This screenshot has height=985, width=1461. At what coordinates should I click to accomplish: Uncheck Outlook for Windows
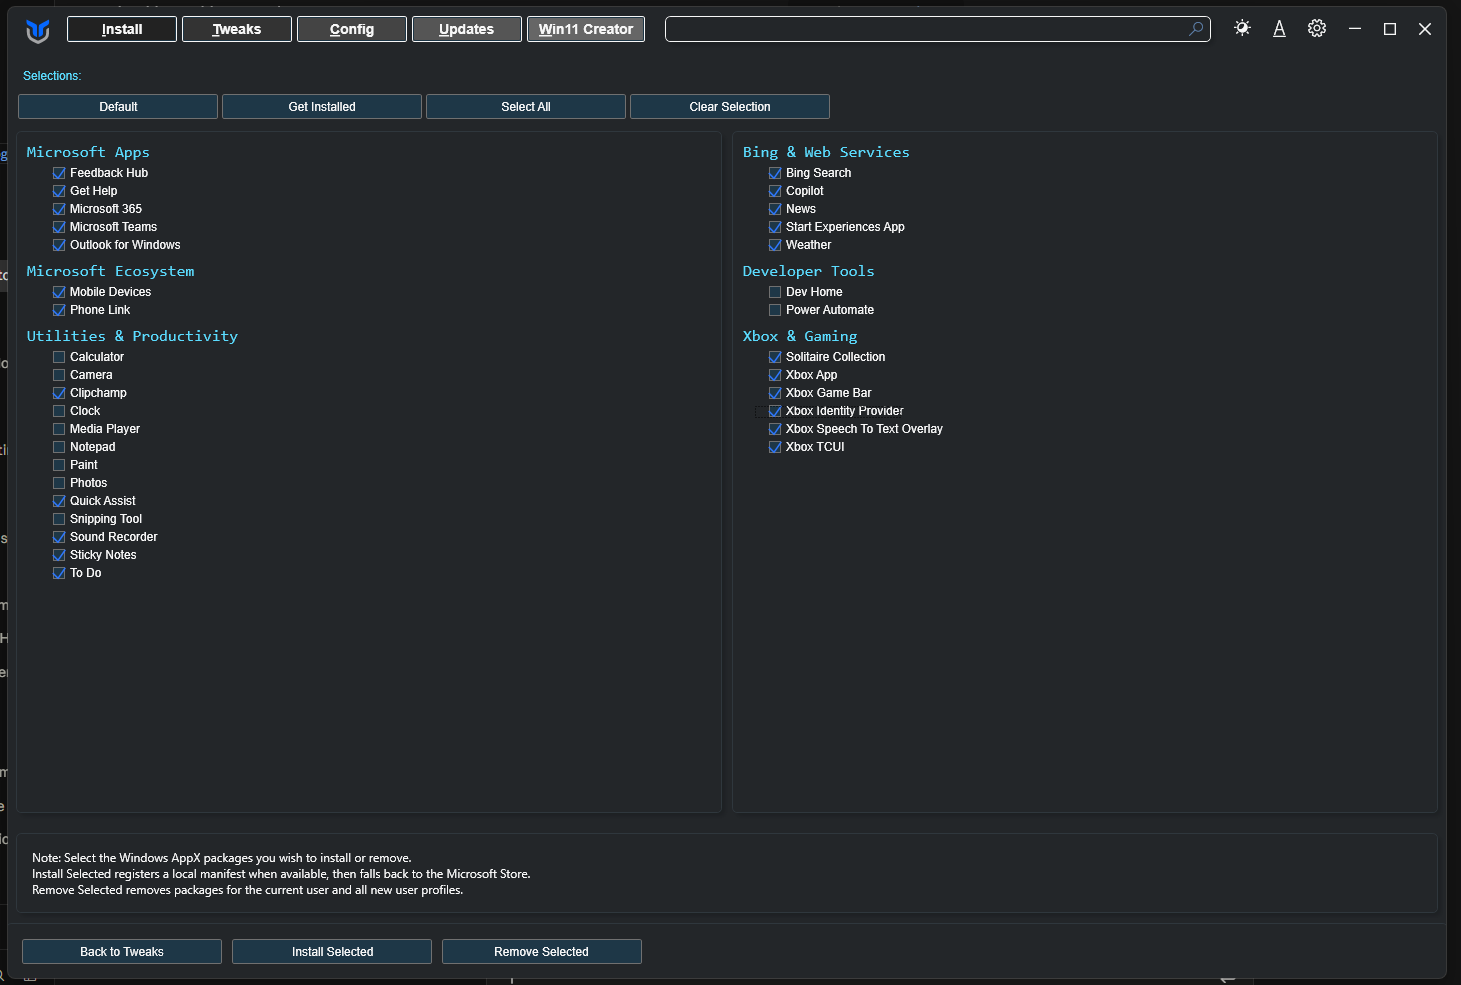pyautogui.click(x=59, y=245)
